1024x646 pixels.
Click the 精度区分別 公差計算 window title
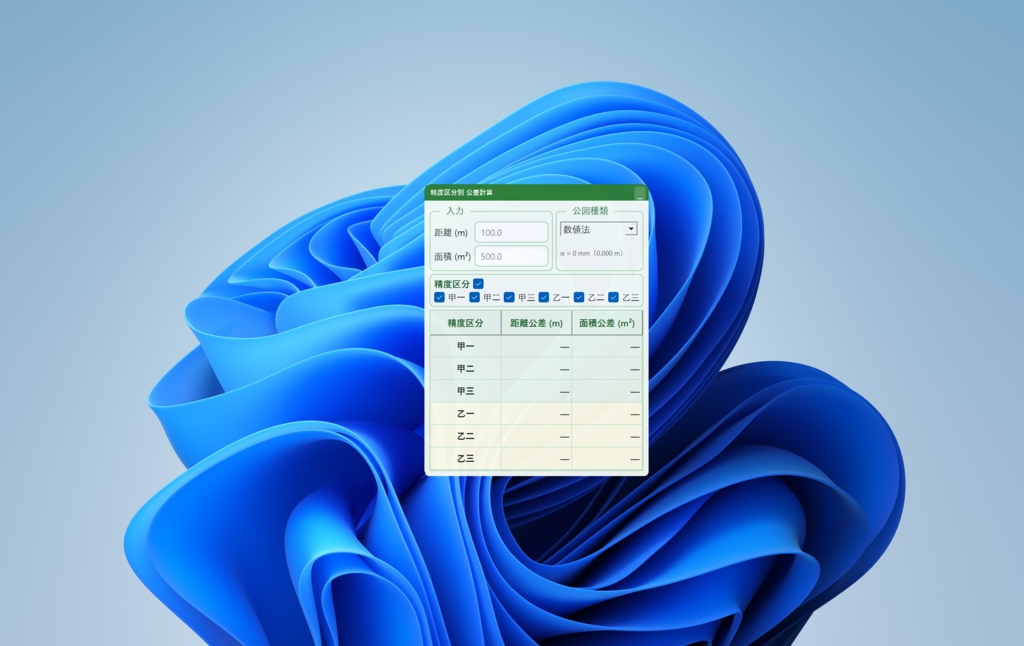pyautogui.click(x=462, y=193)
